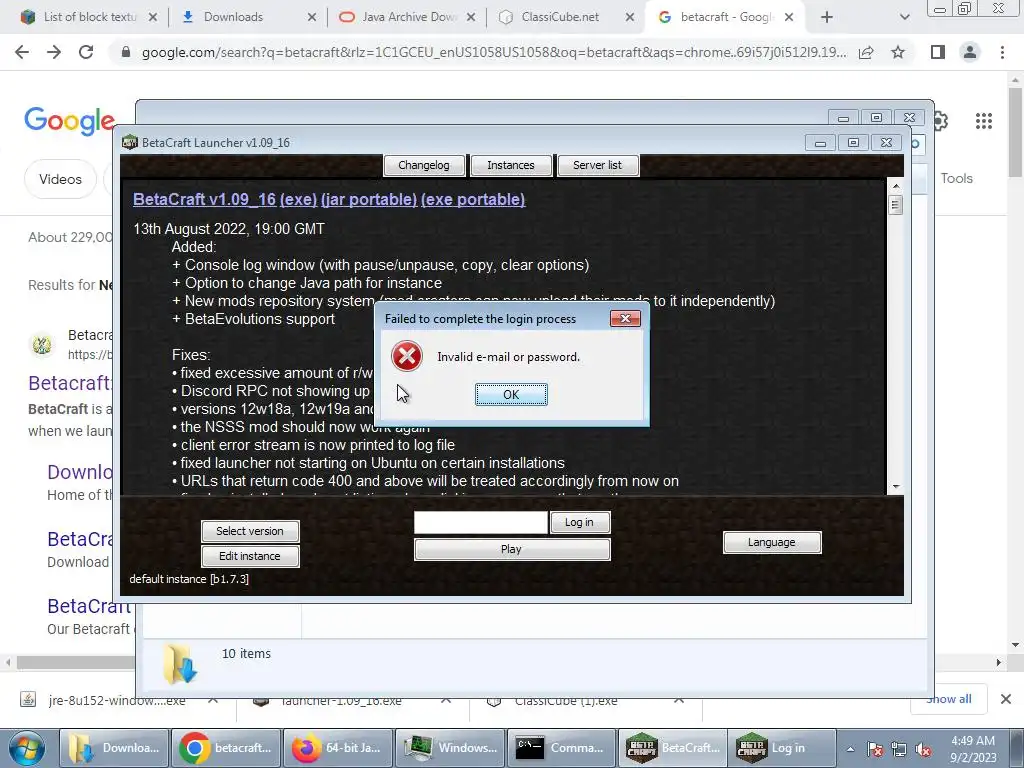Open the (exe portable) download link

click(x=473, y=199)
